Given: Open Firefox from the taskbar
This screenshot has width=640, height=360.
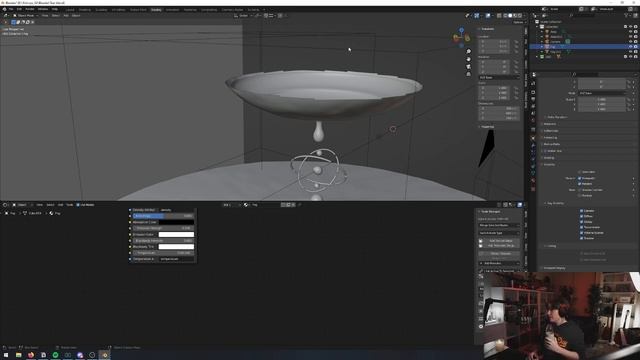Looking at the screenshot, I should 31,355.
